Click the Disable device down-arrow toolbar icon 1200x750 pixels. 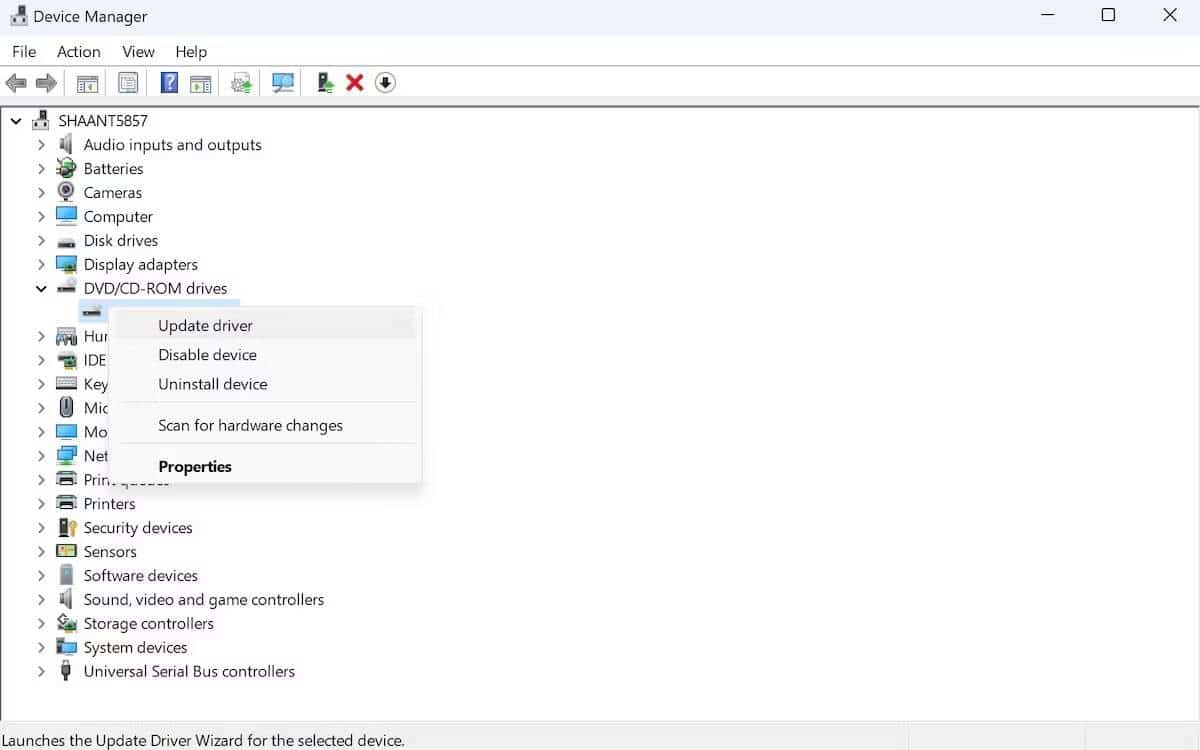click(385, 82)
